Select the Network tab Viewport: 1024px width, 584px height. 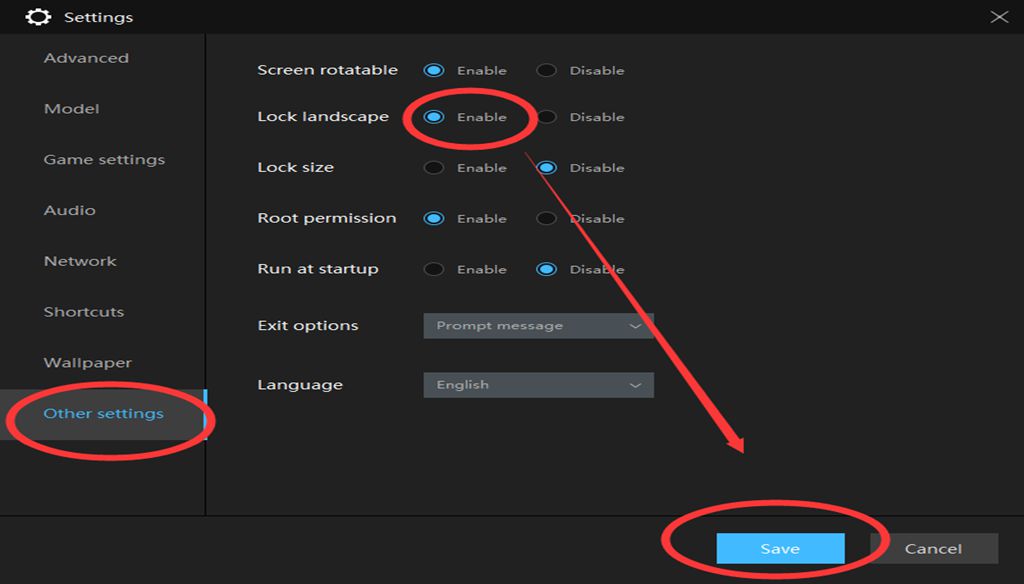tap(80, 261)
